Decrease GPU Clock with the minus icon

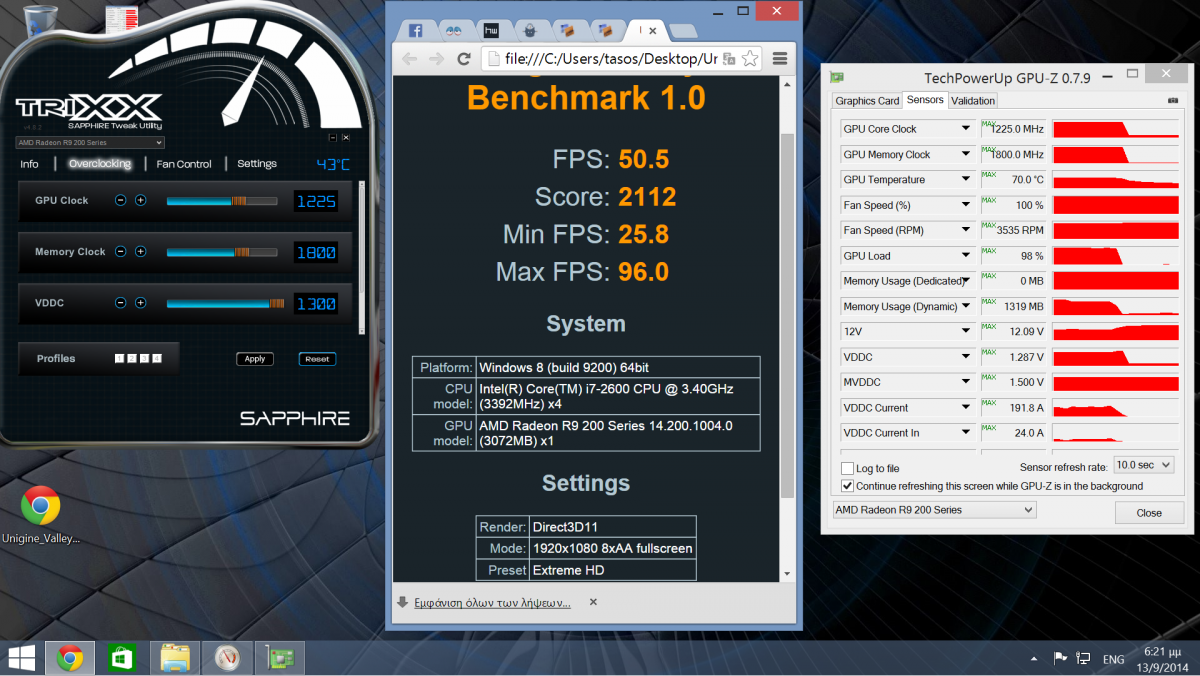pyautogui.click(x=121, y=200)
